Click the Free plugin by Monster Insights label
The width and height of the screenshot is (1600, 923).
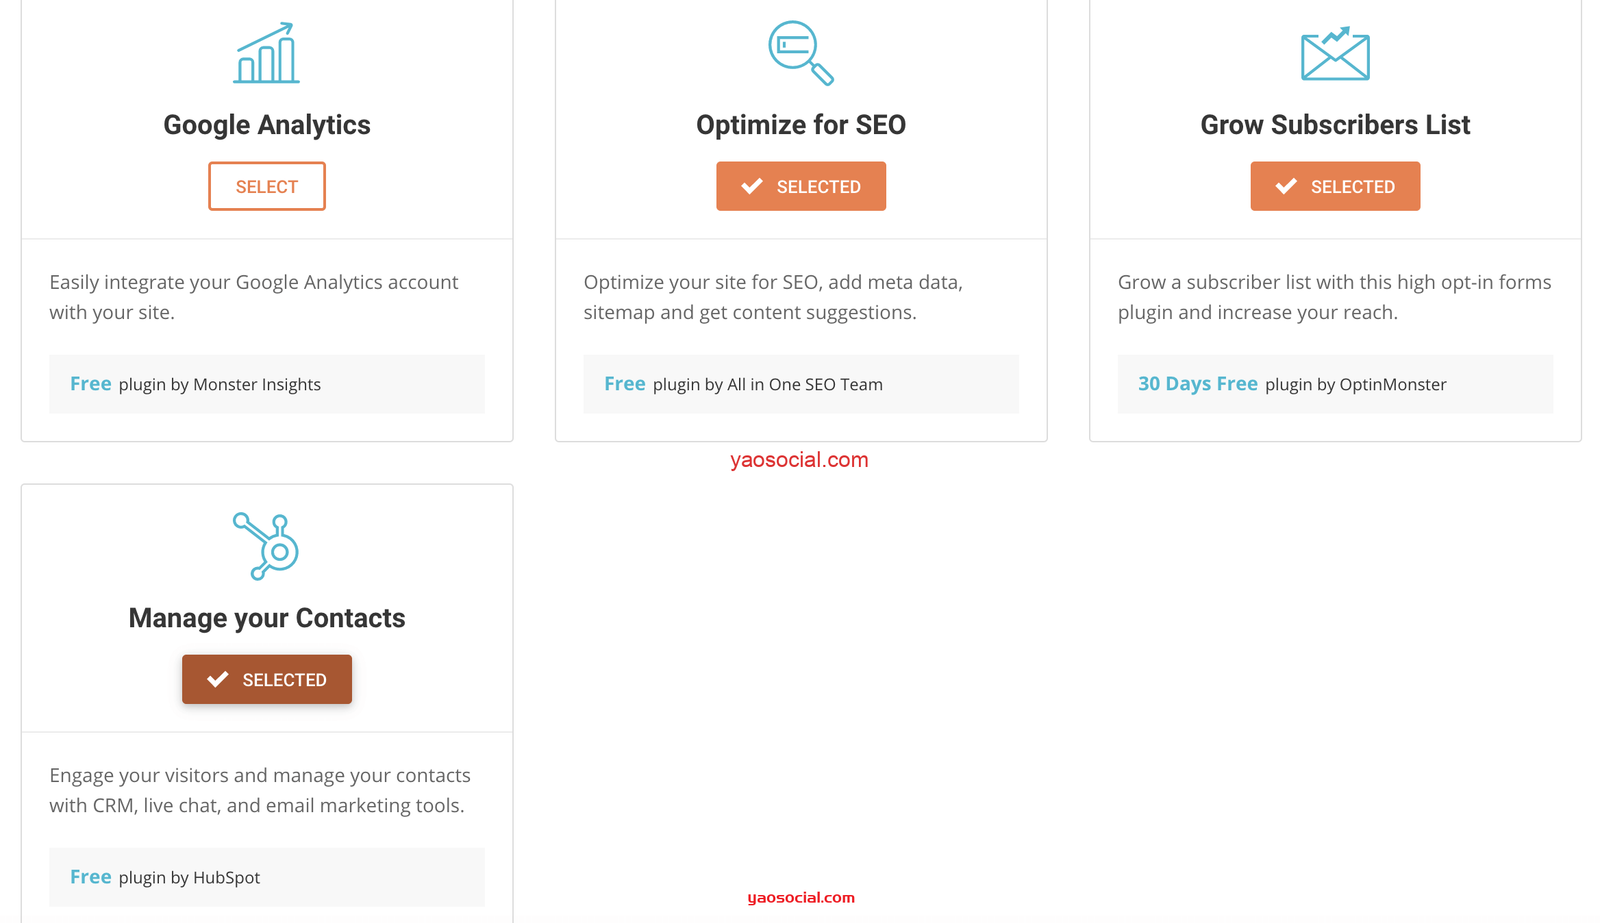(x=196, y=384)
